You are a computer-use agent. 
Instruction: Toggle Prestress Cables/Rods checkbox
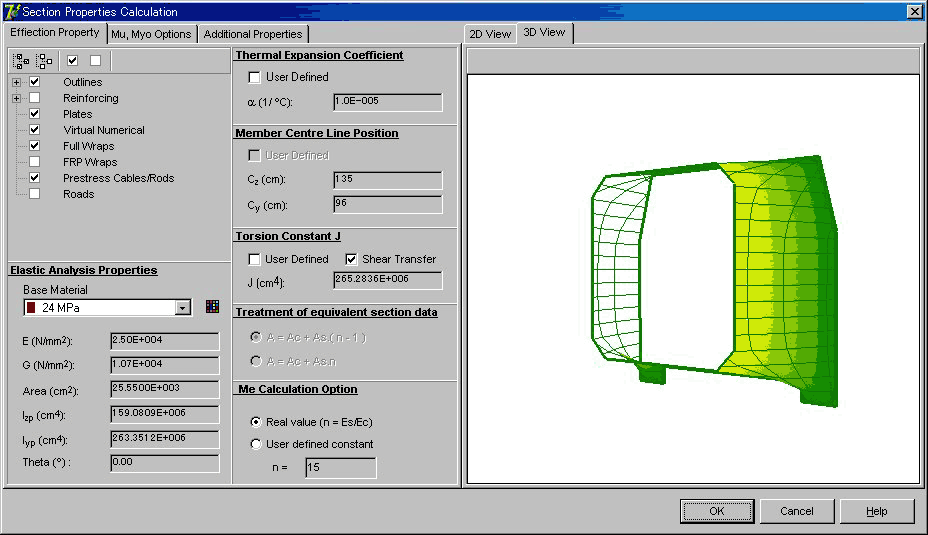tap(34, 178)
